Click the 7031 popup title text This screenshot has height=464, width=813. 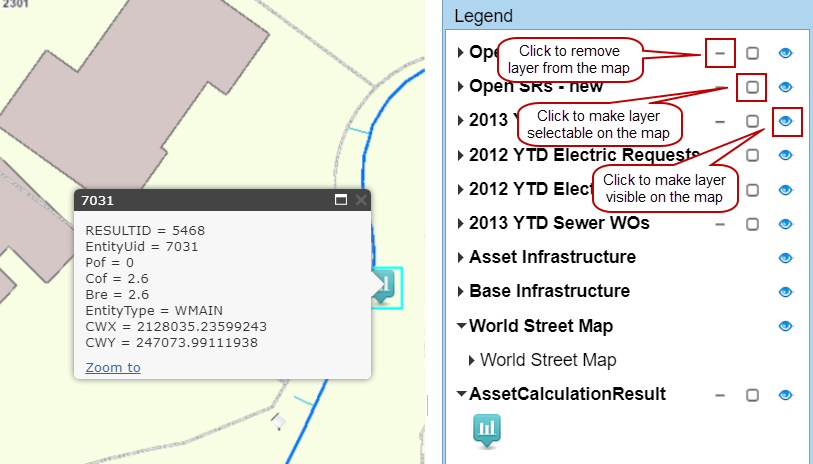coord(97,201)
